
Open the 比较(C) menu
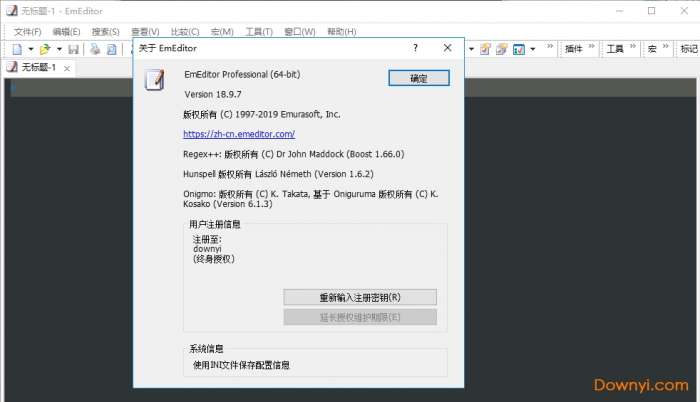185,32
